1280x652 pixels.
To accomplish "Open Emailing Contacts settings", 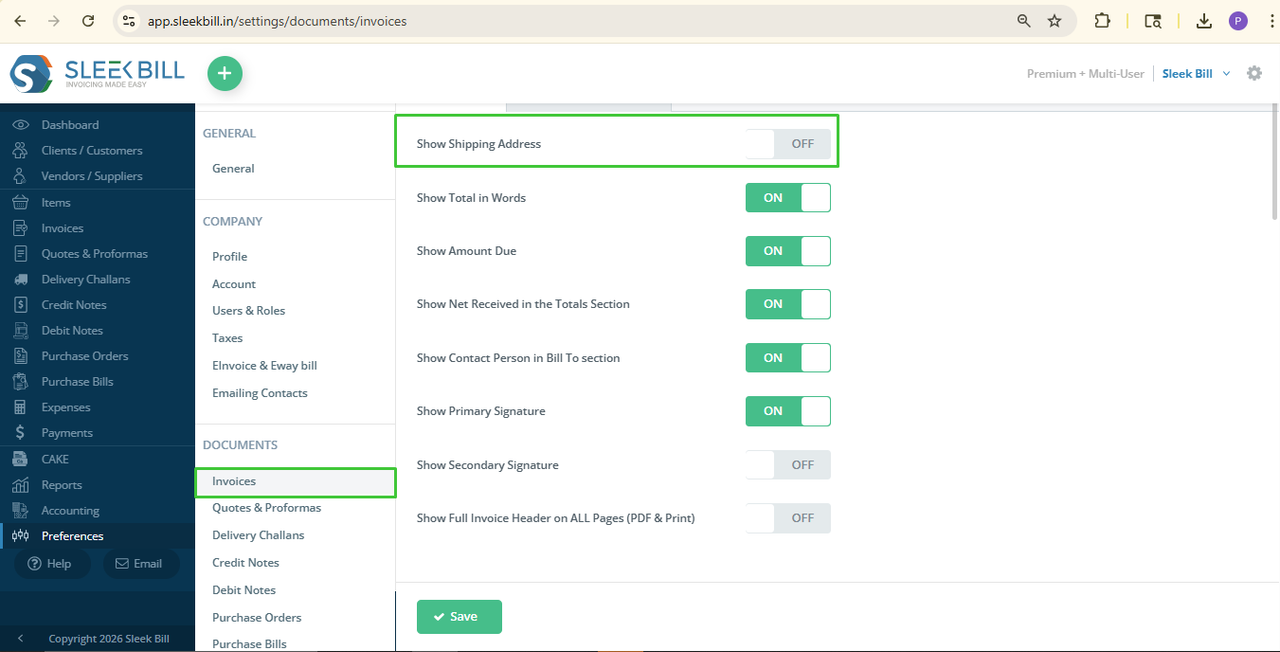I will 260,393.
